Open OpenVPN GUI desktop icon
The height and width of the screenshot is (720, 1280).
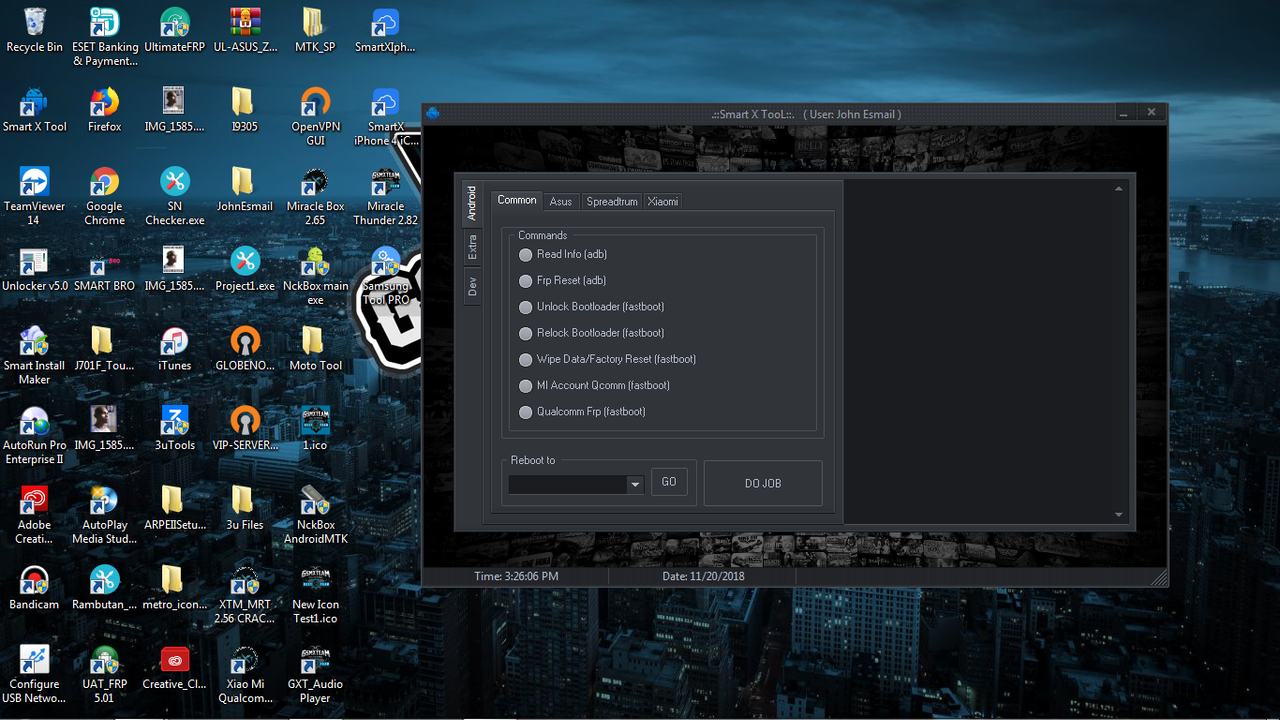point(315,117)
